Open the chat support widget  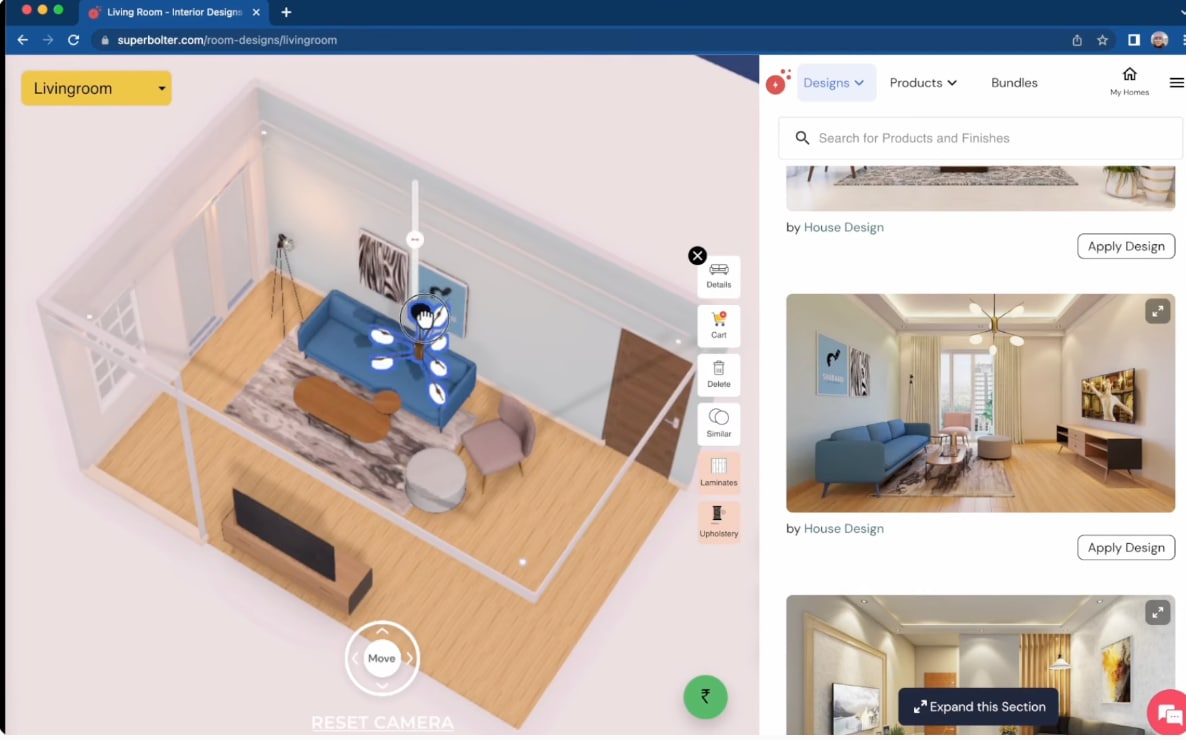point(1168,714)
